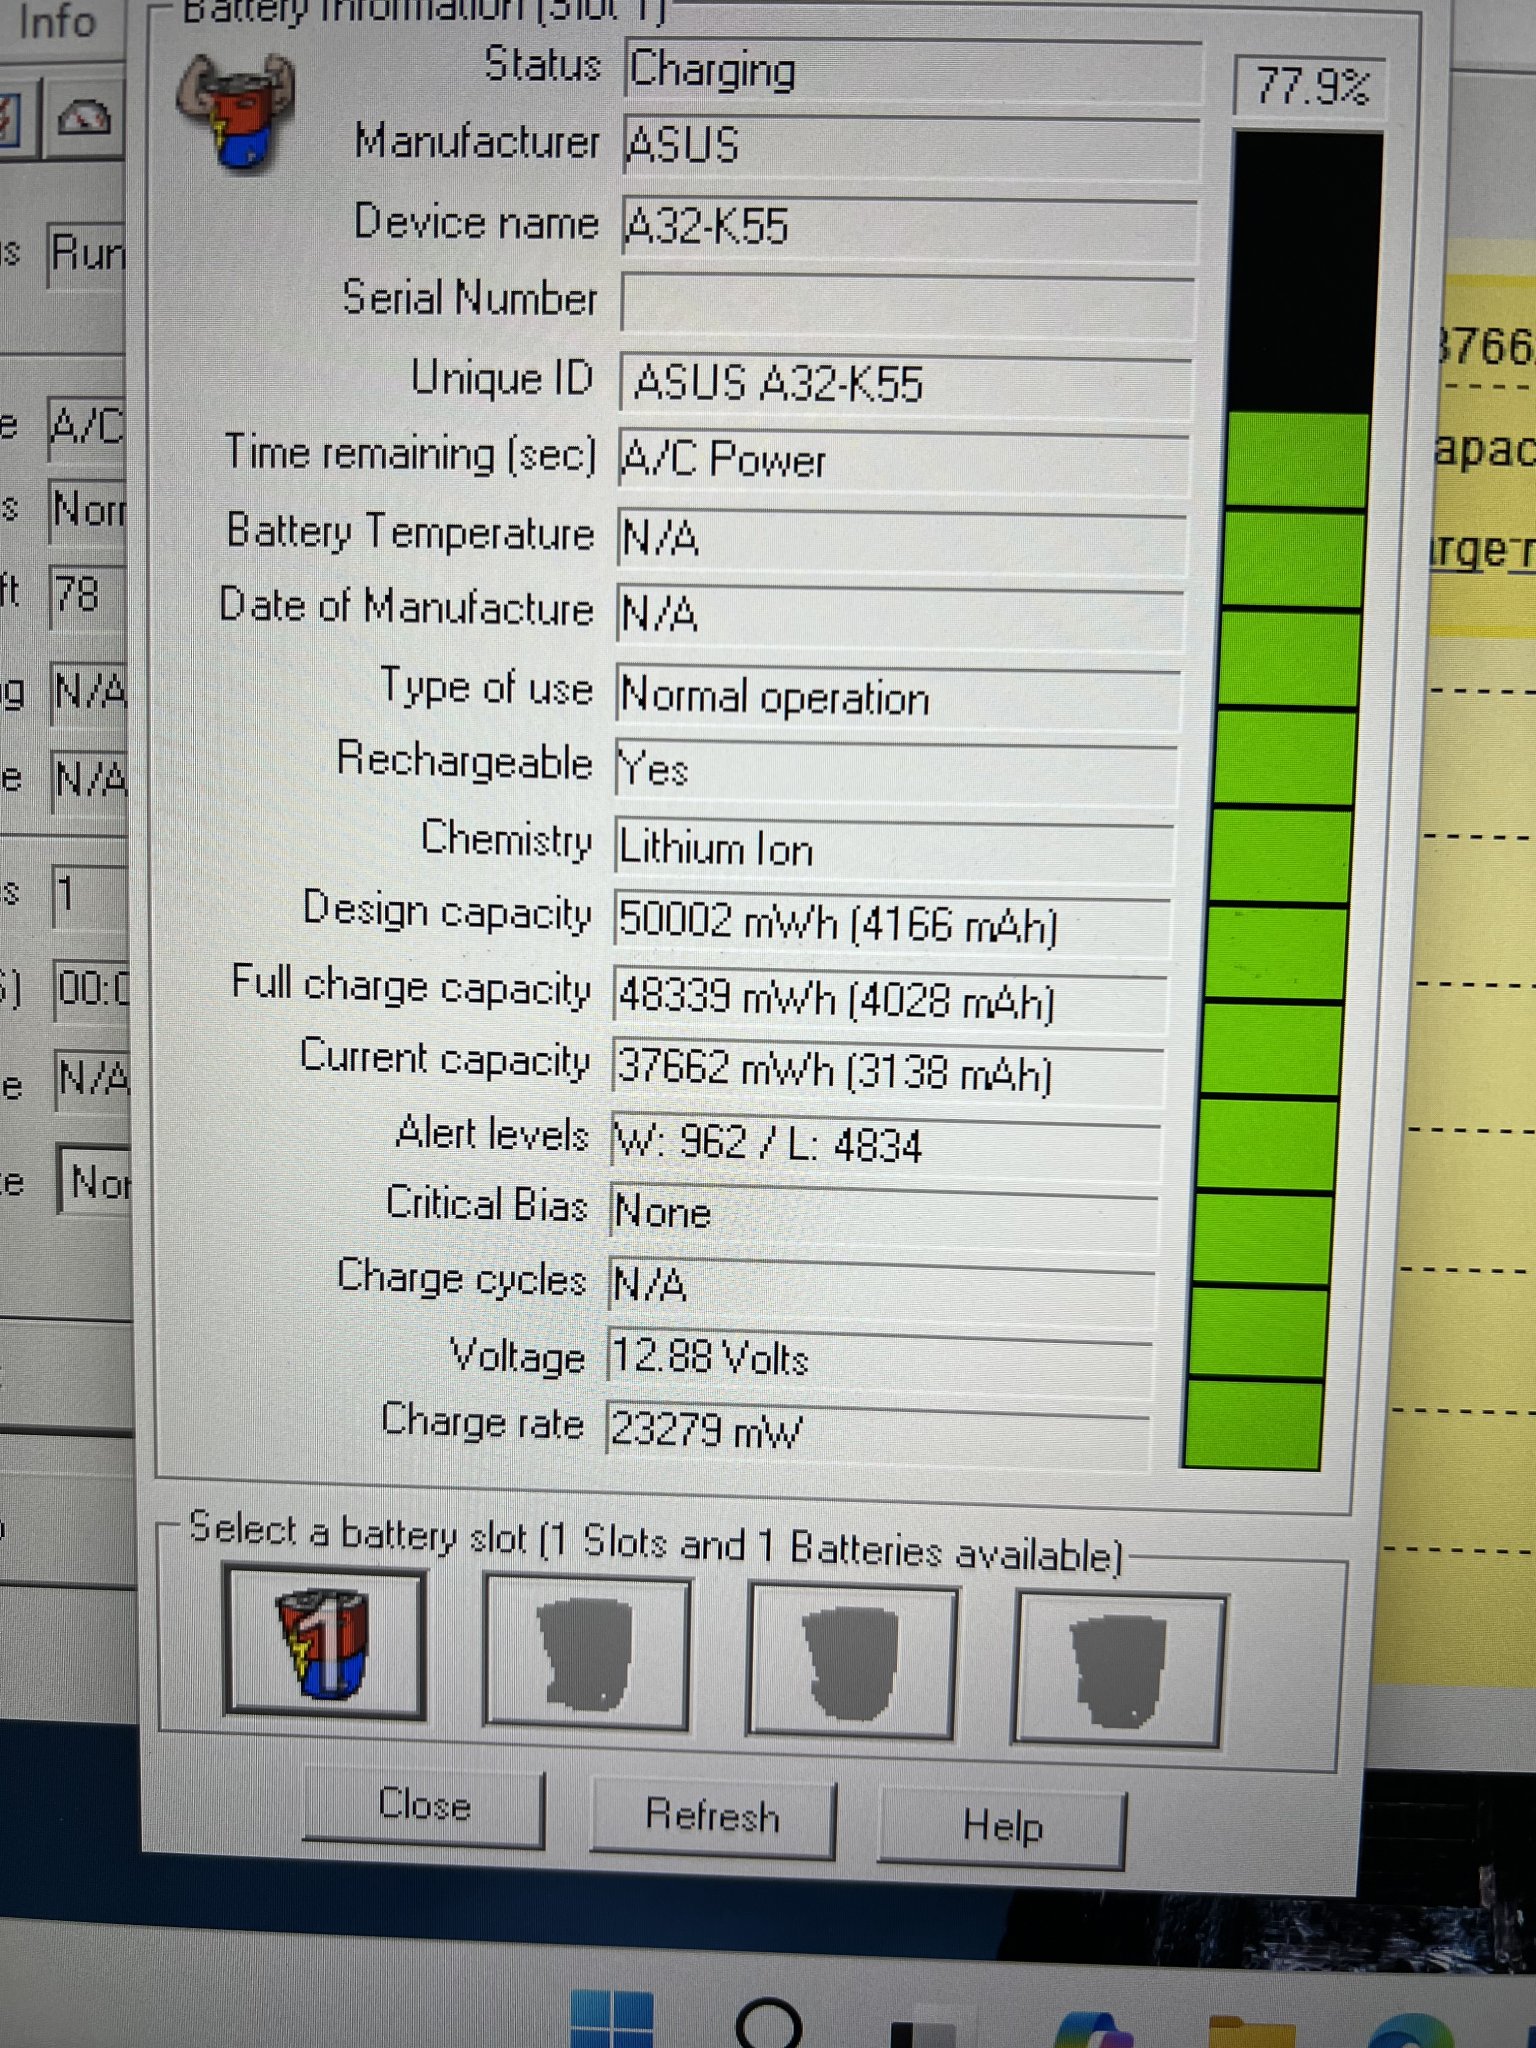
Task: Open the Info menu
Action: 57,22
